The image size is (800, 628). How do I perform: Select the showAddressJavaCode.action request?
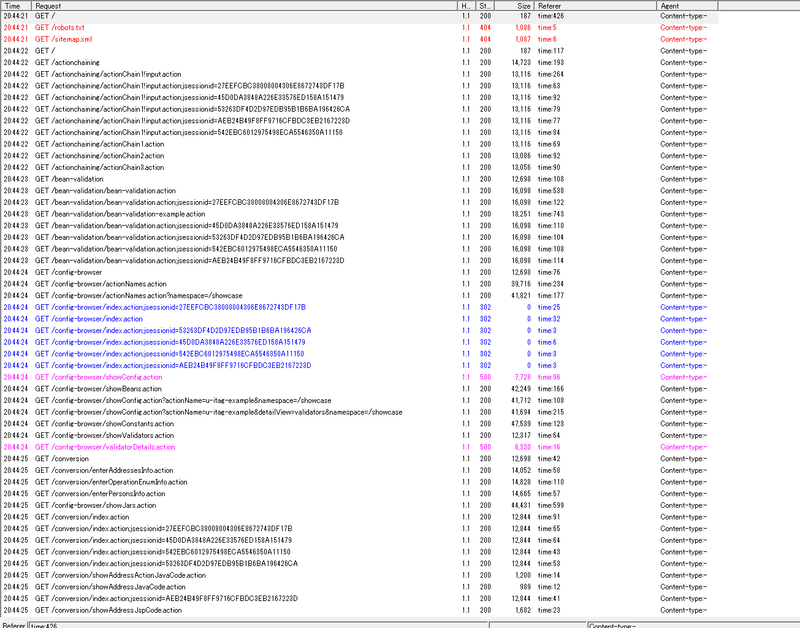[359, 587]
